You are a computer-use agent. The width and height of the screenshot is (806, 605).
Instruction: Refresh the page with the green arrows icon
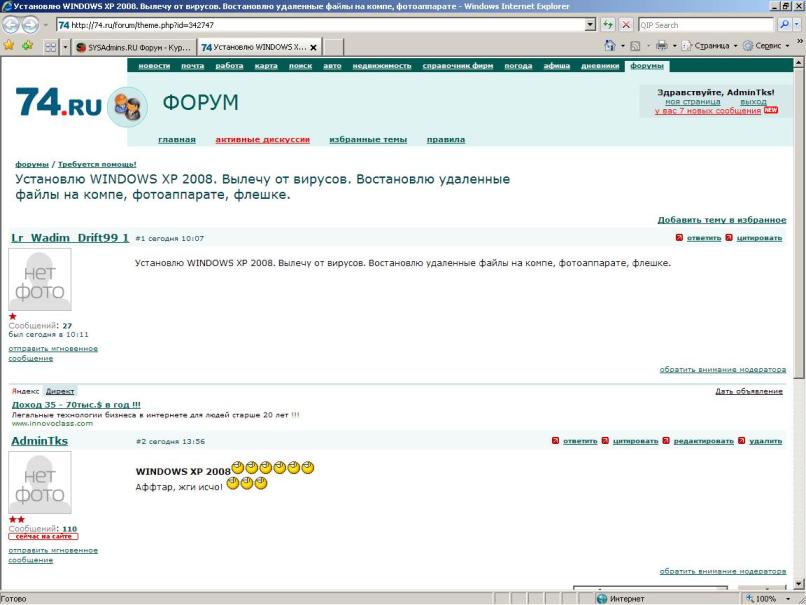(608, 24)
